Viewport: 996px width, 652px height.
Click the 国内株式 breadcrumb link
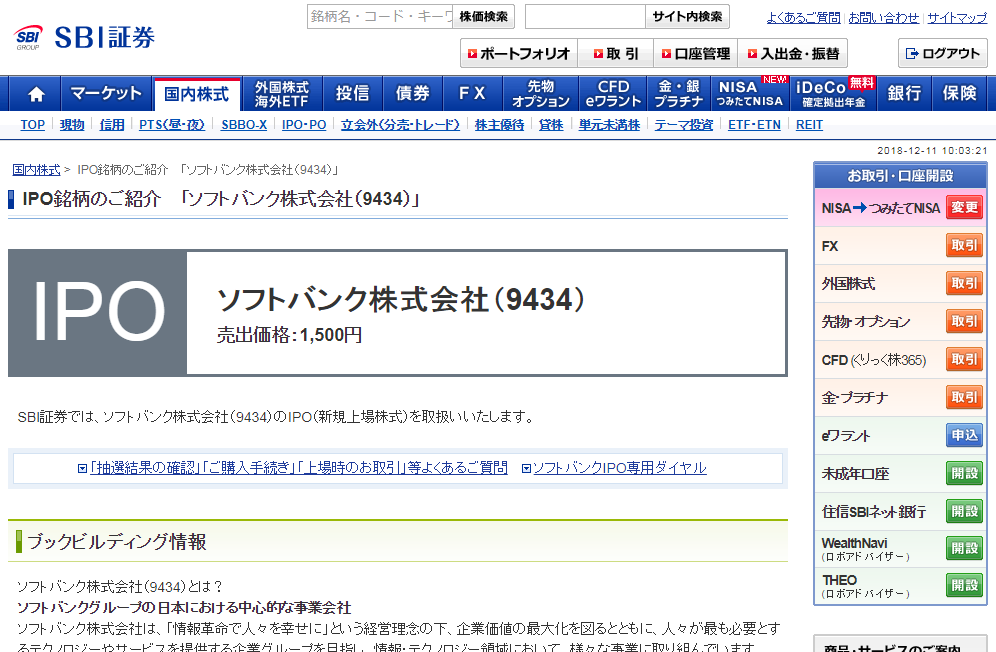[x=36, y=170]
